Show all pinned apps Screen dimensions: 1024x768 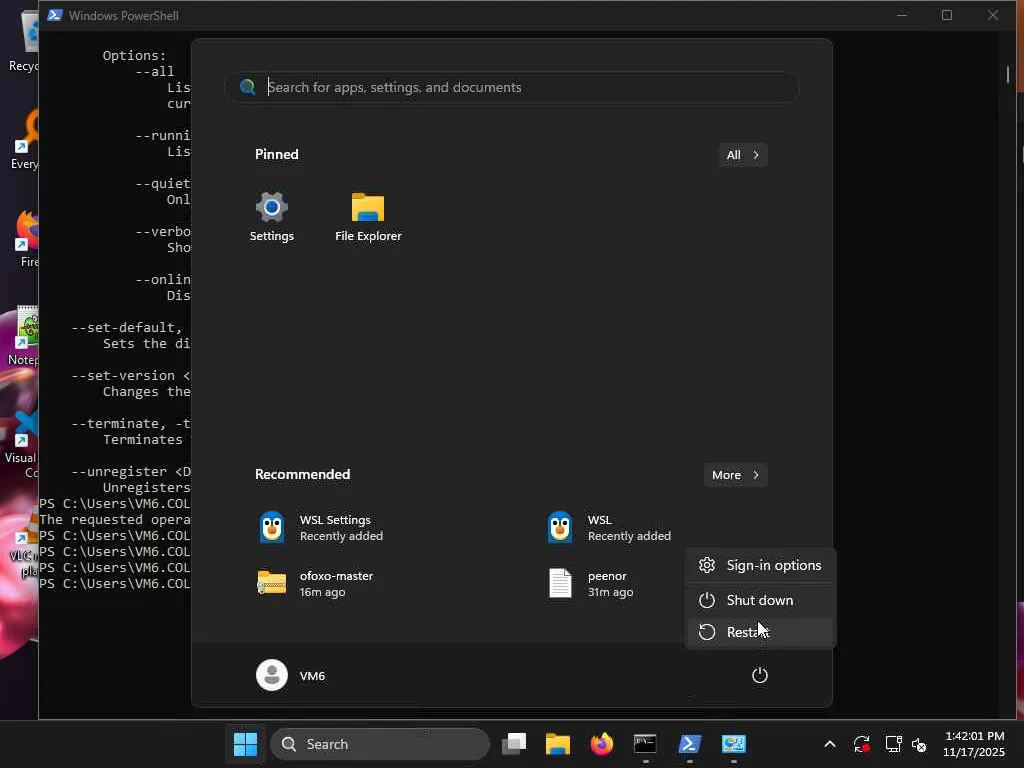pyautogui.click(x=743, y=155)
